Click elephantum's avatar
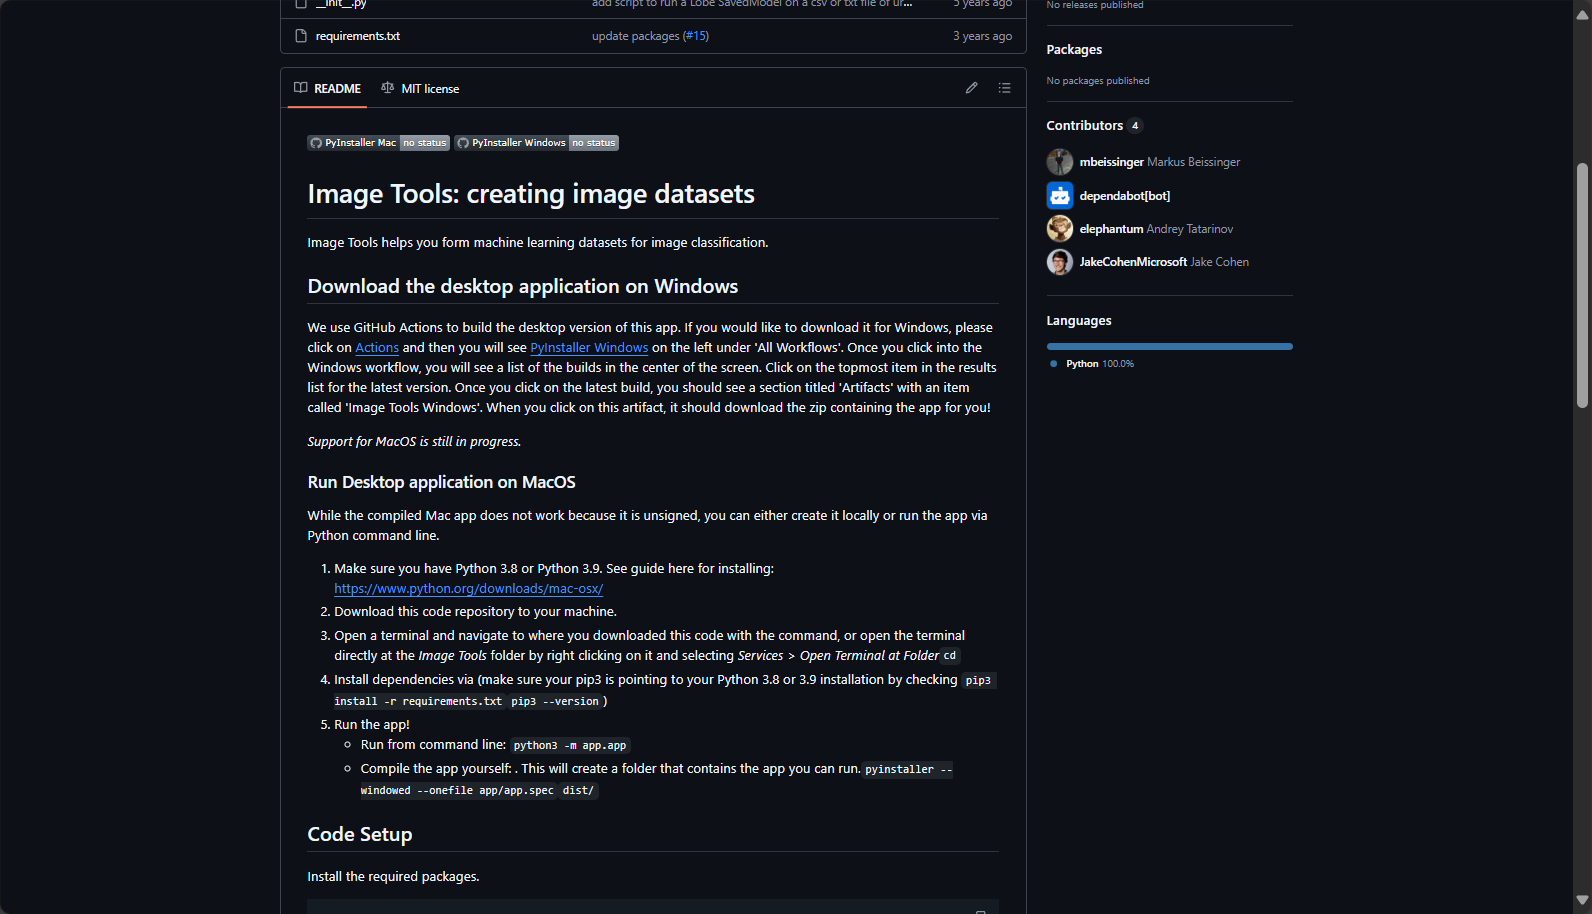This screenshot has width=1592, height=914. [x=1060, y=229]
